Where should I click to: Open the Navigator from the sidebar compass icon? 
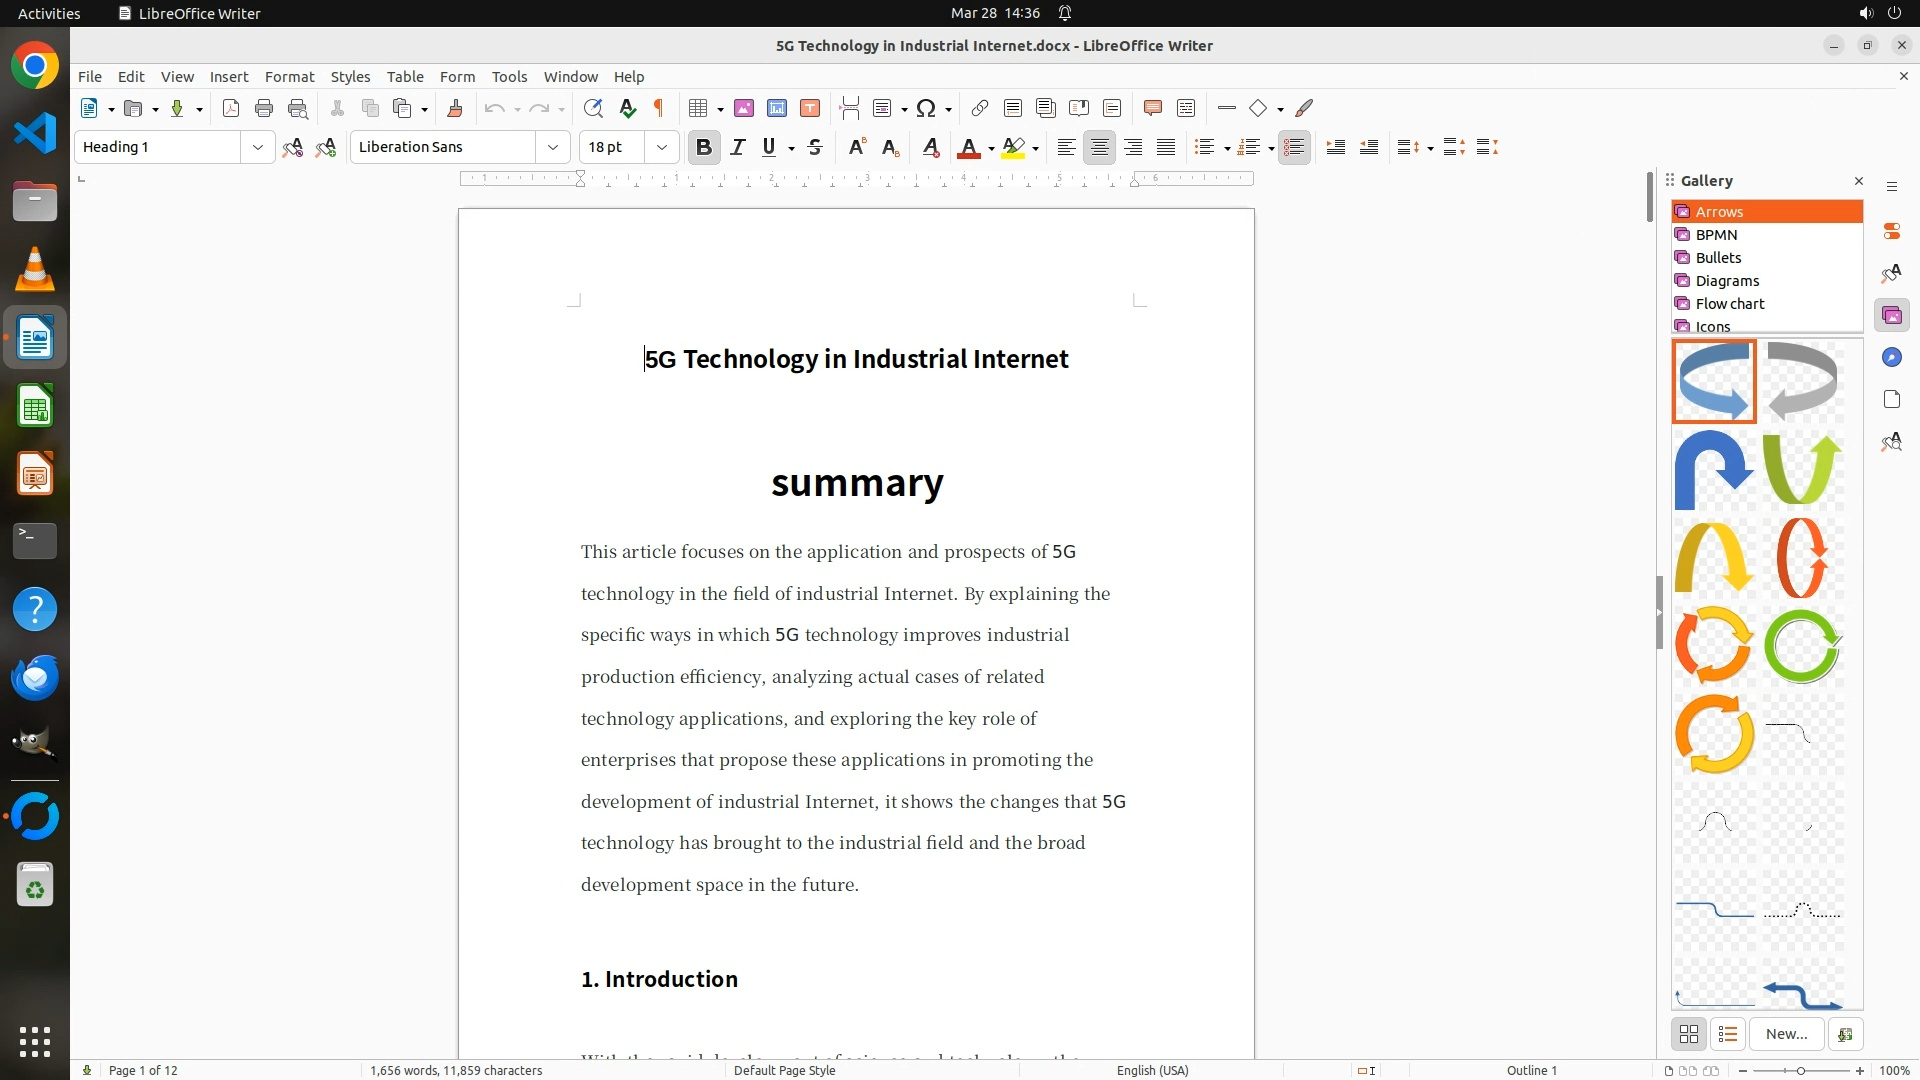(1891, 358)
